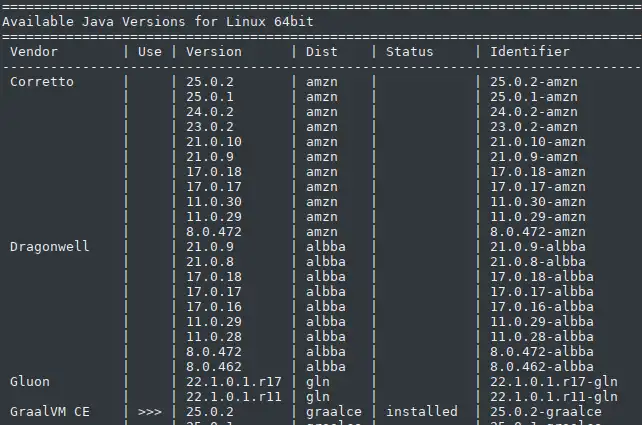
Task: Select the Dragonwell vendor name
Action: (x=50, y=247)
